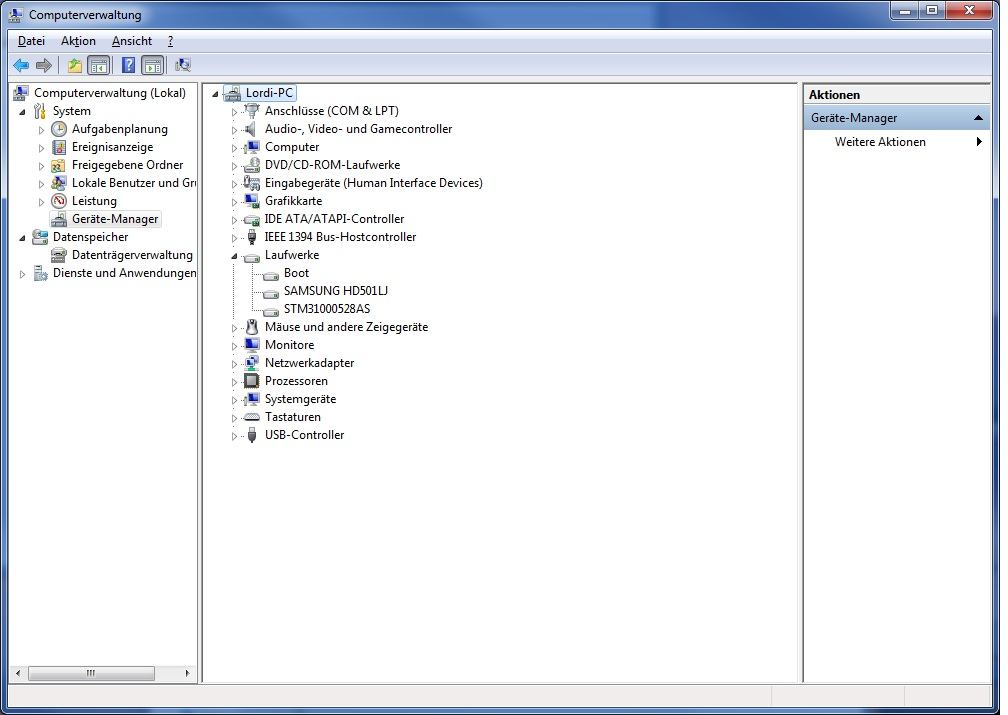Toggle the Action pane toolbar icon
1008x715 pixels.
click(152, 65)
